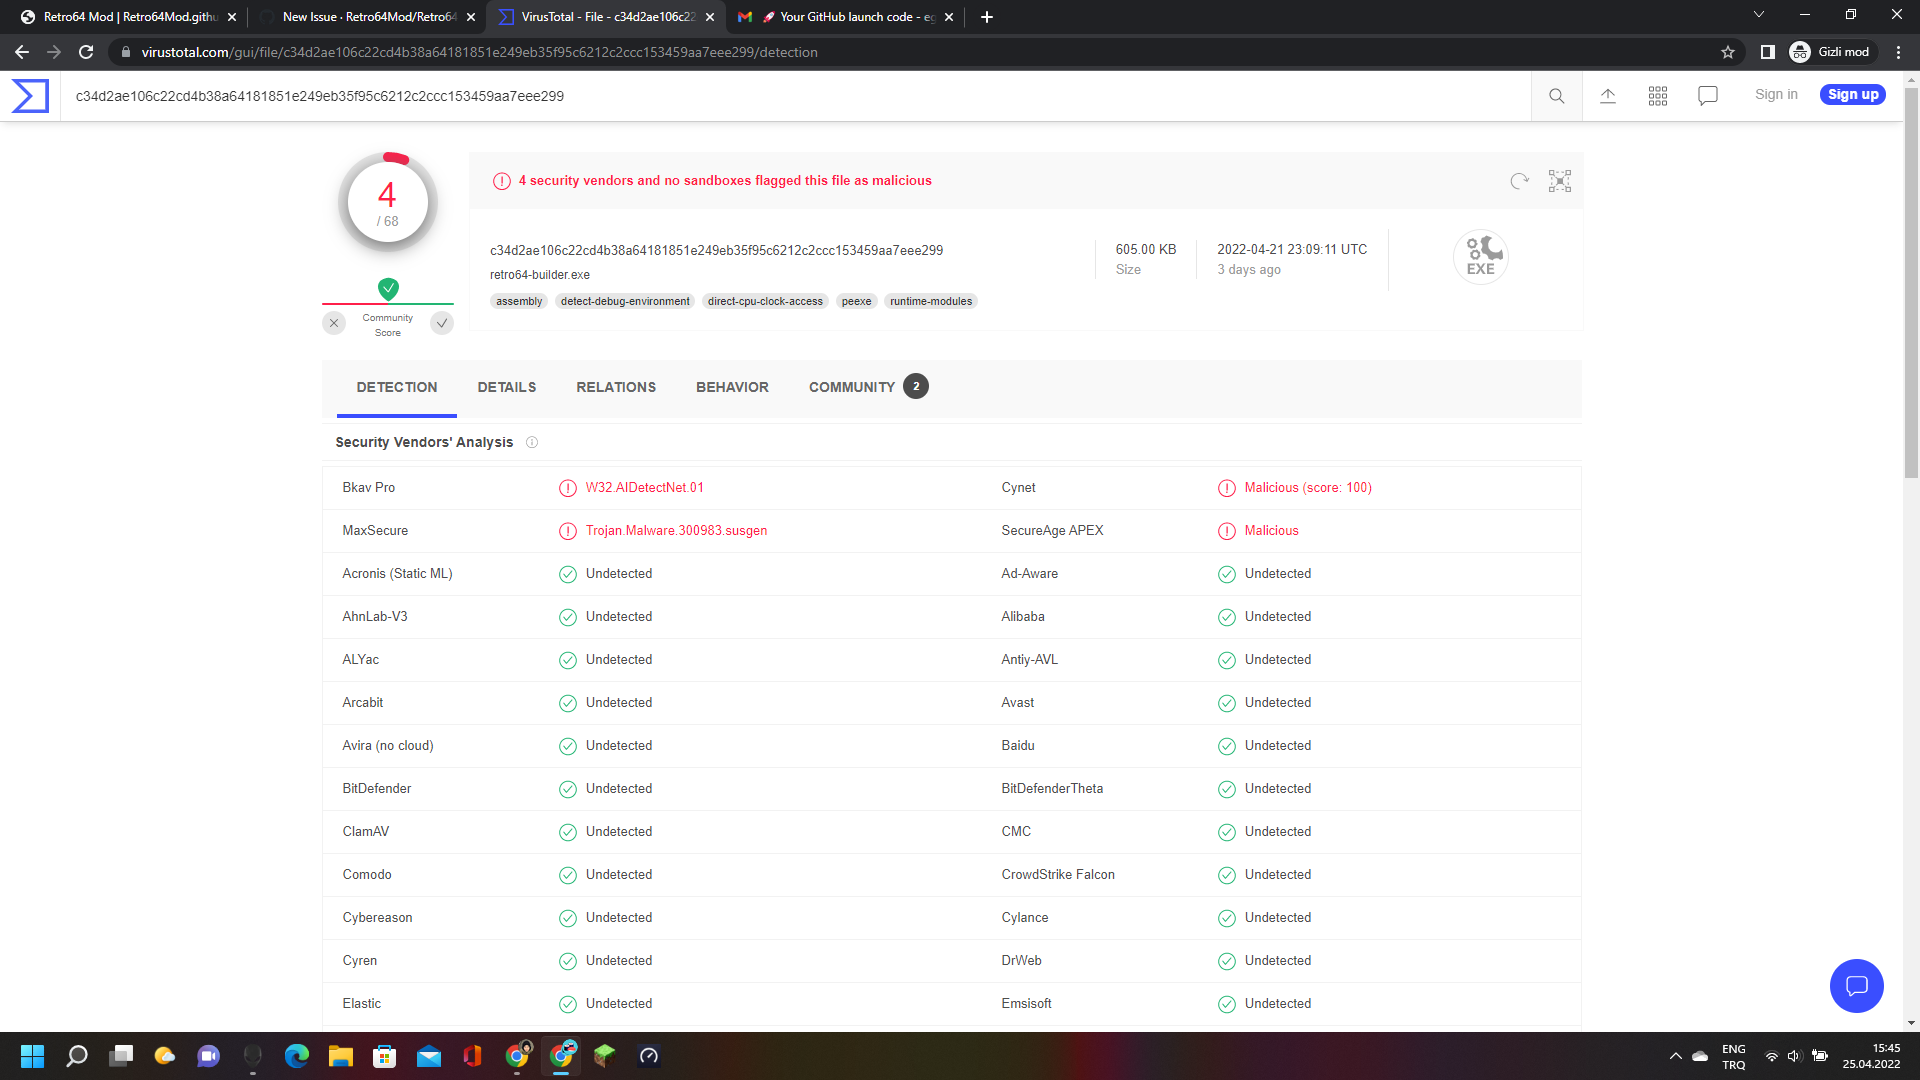This screenshot has height=1080, width=1920.
Task: Upvote the community score with the checkmark
Action: [x=442, y=323]
